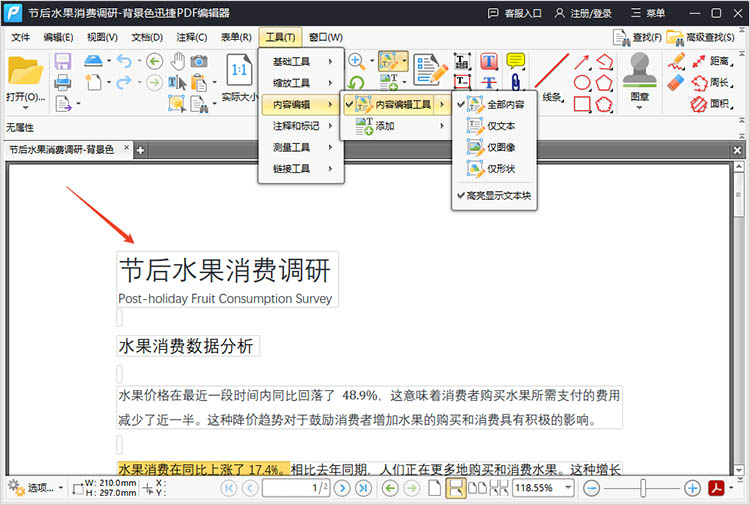Screen dimensions: 750x505
Task: Open the Comments (注释) menu
Action: 191,37
